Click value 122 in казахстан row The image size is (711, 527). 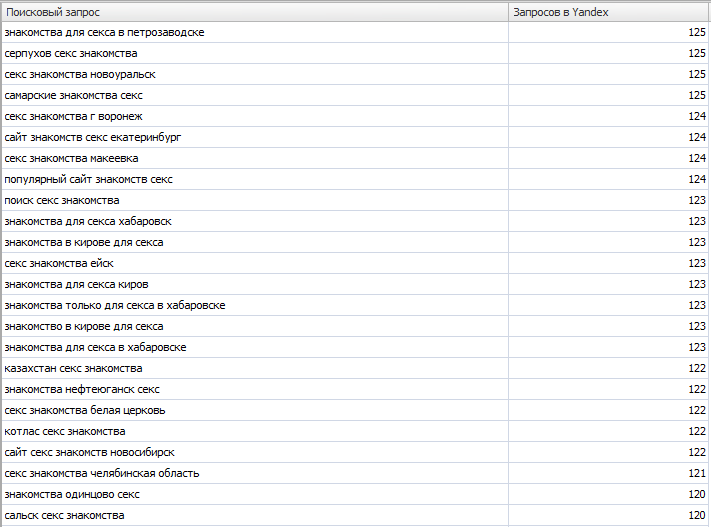pos(697,368)
